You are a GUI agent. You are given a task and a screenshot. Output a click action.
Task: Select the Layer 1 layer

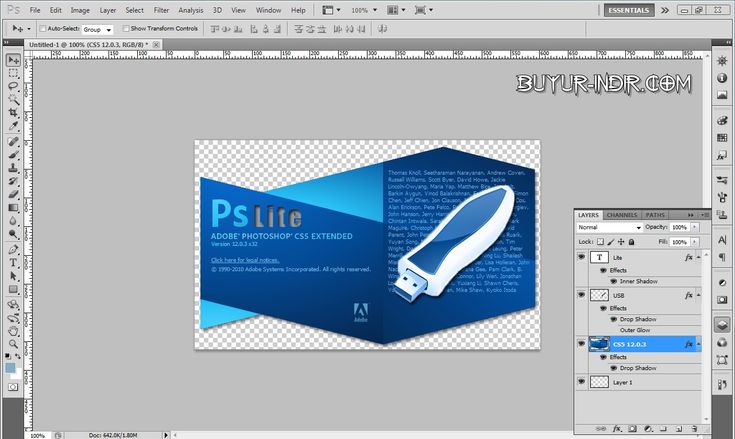tap(639, 382)
